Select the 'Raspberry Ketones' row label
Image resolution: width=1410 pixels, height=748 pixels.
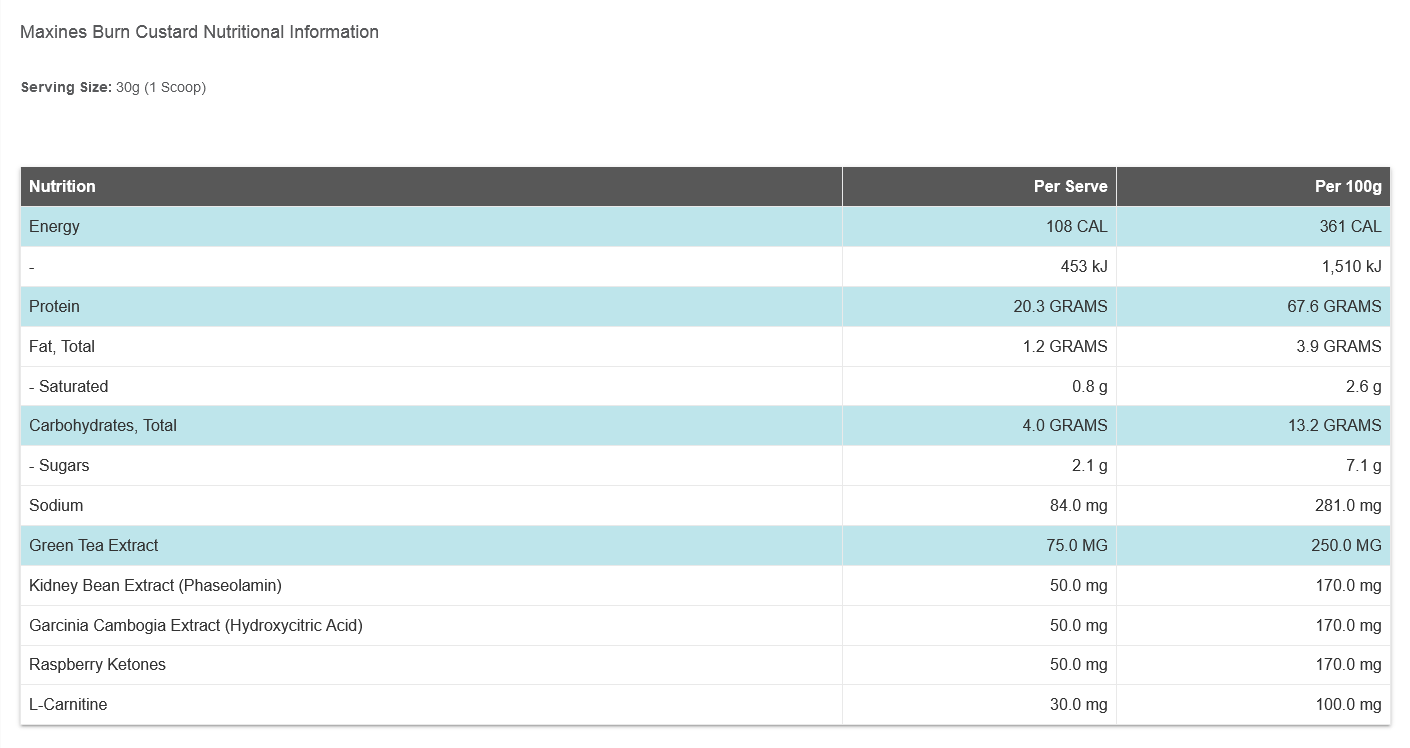[97, 664]
